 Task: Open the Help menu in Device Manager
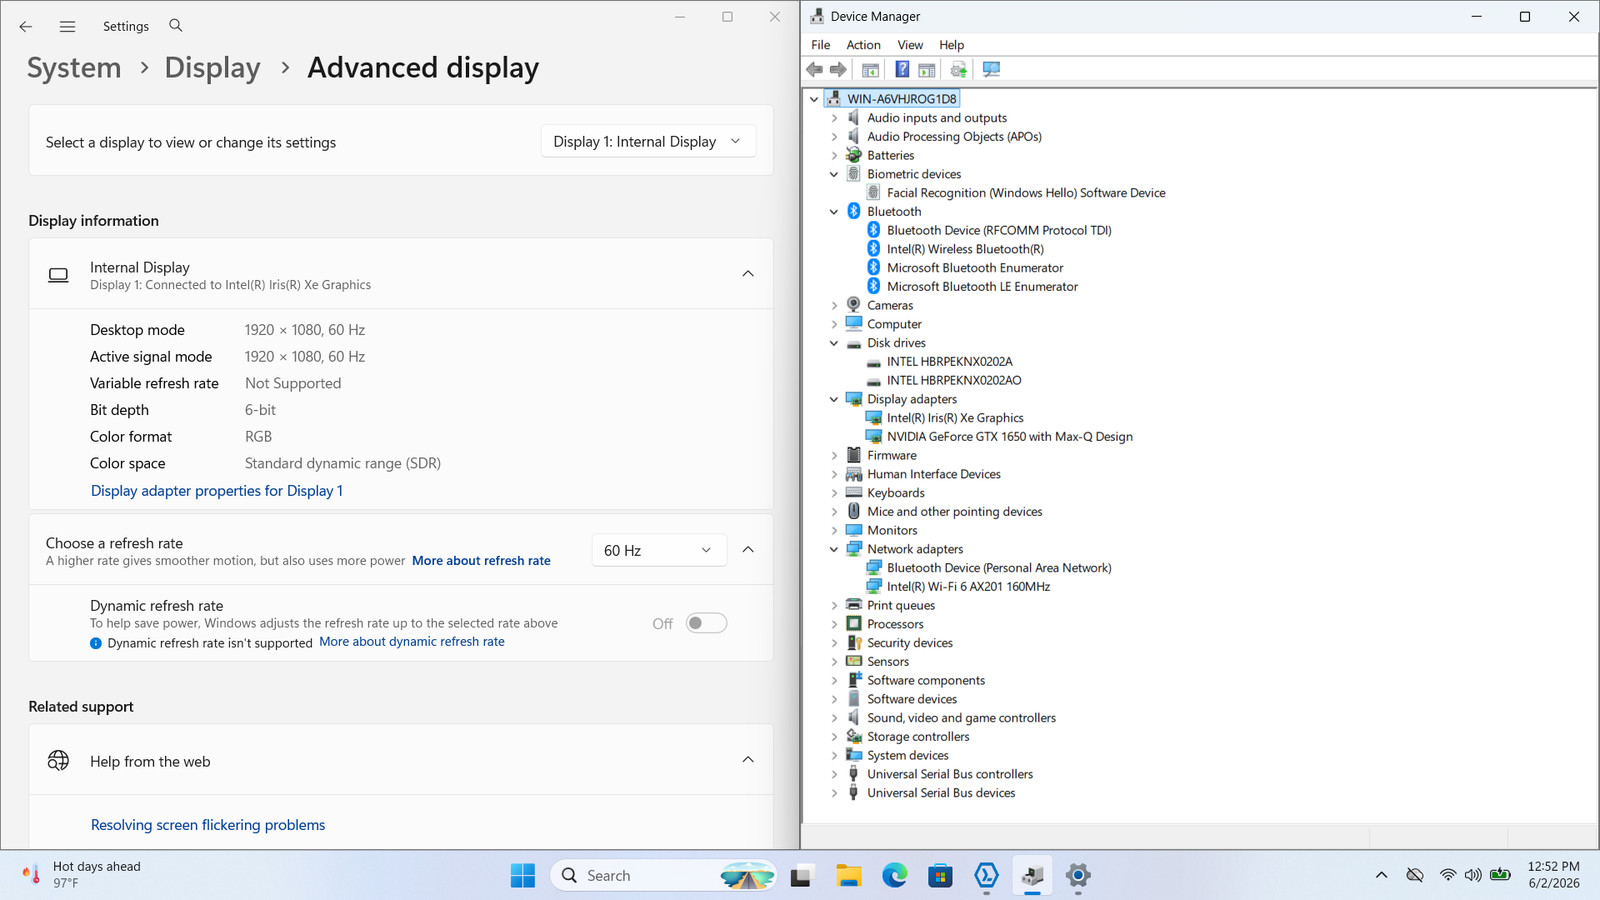point(951,45)
